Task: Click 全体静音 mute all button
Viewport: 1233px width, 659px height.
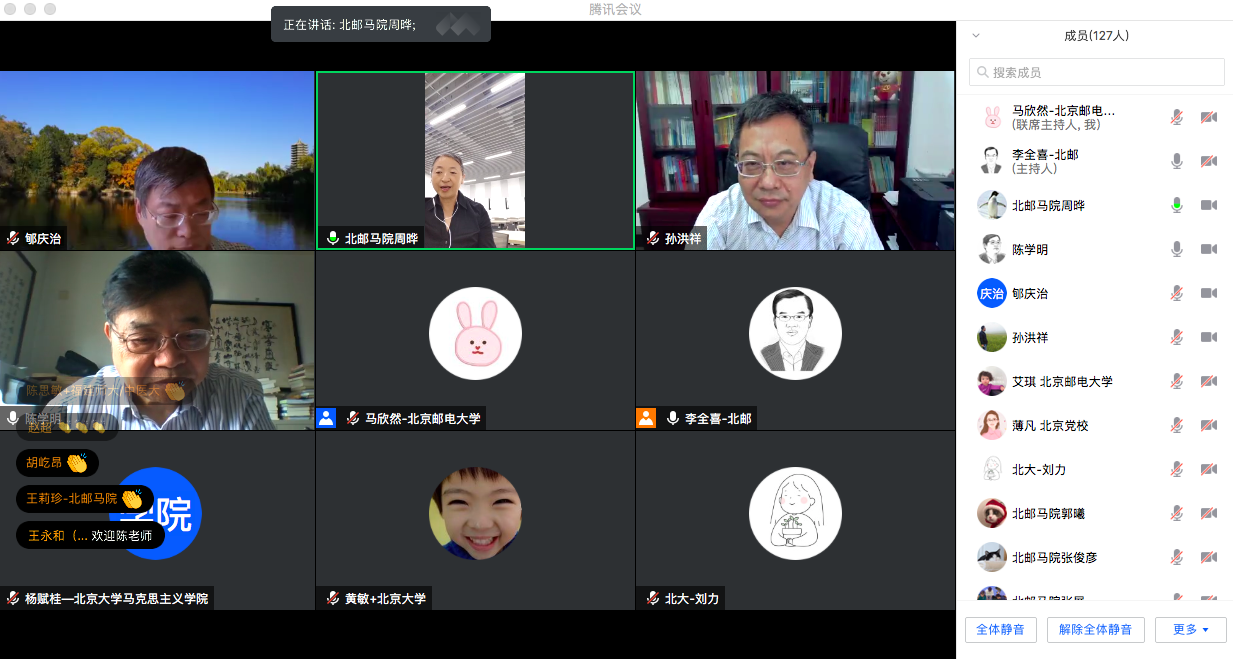Action: point(1000,629)
